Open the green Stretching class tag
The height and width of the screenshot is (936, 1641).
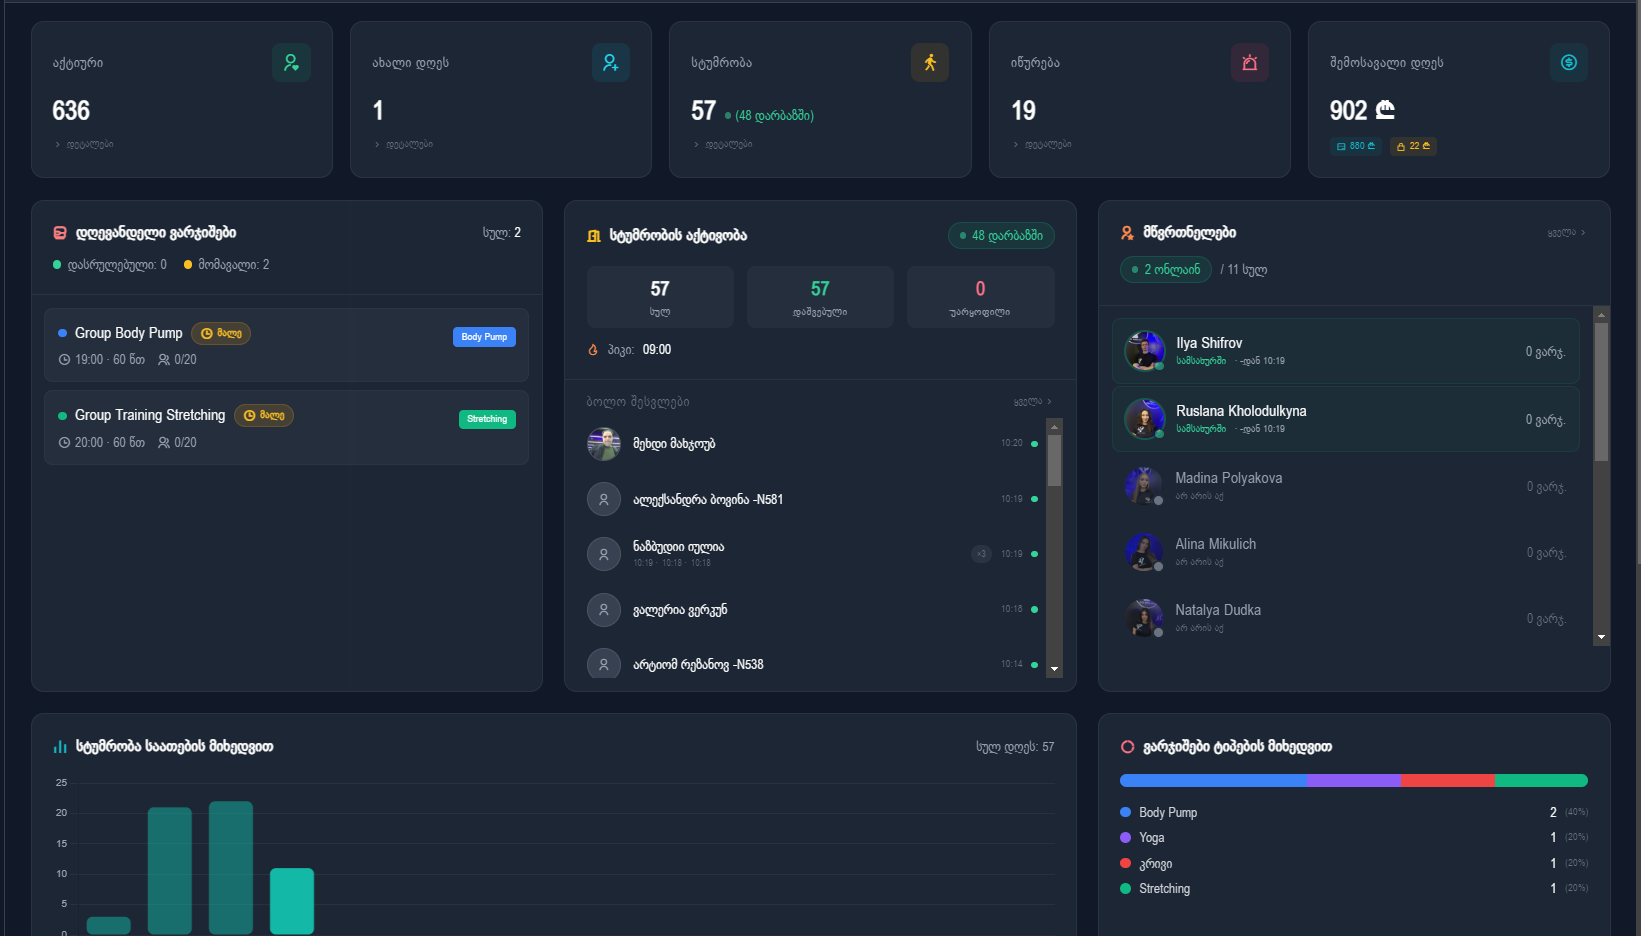tap(487, 419)
